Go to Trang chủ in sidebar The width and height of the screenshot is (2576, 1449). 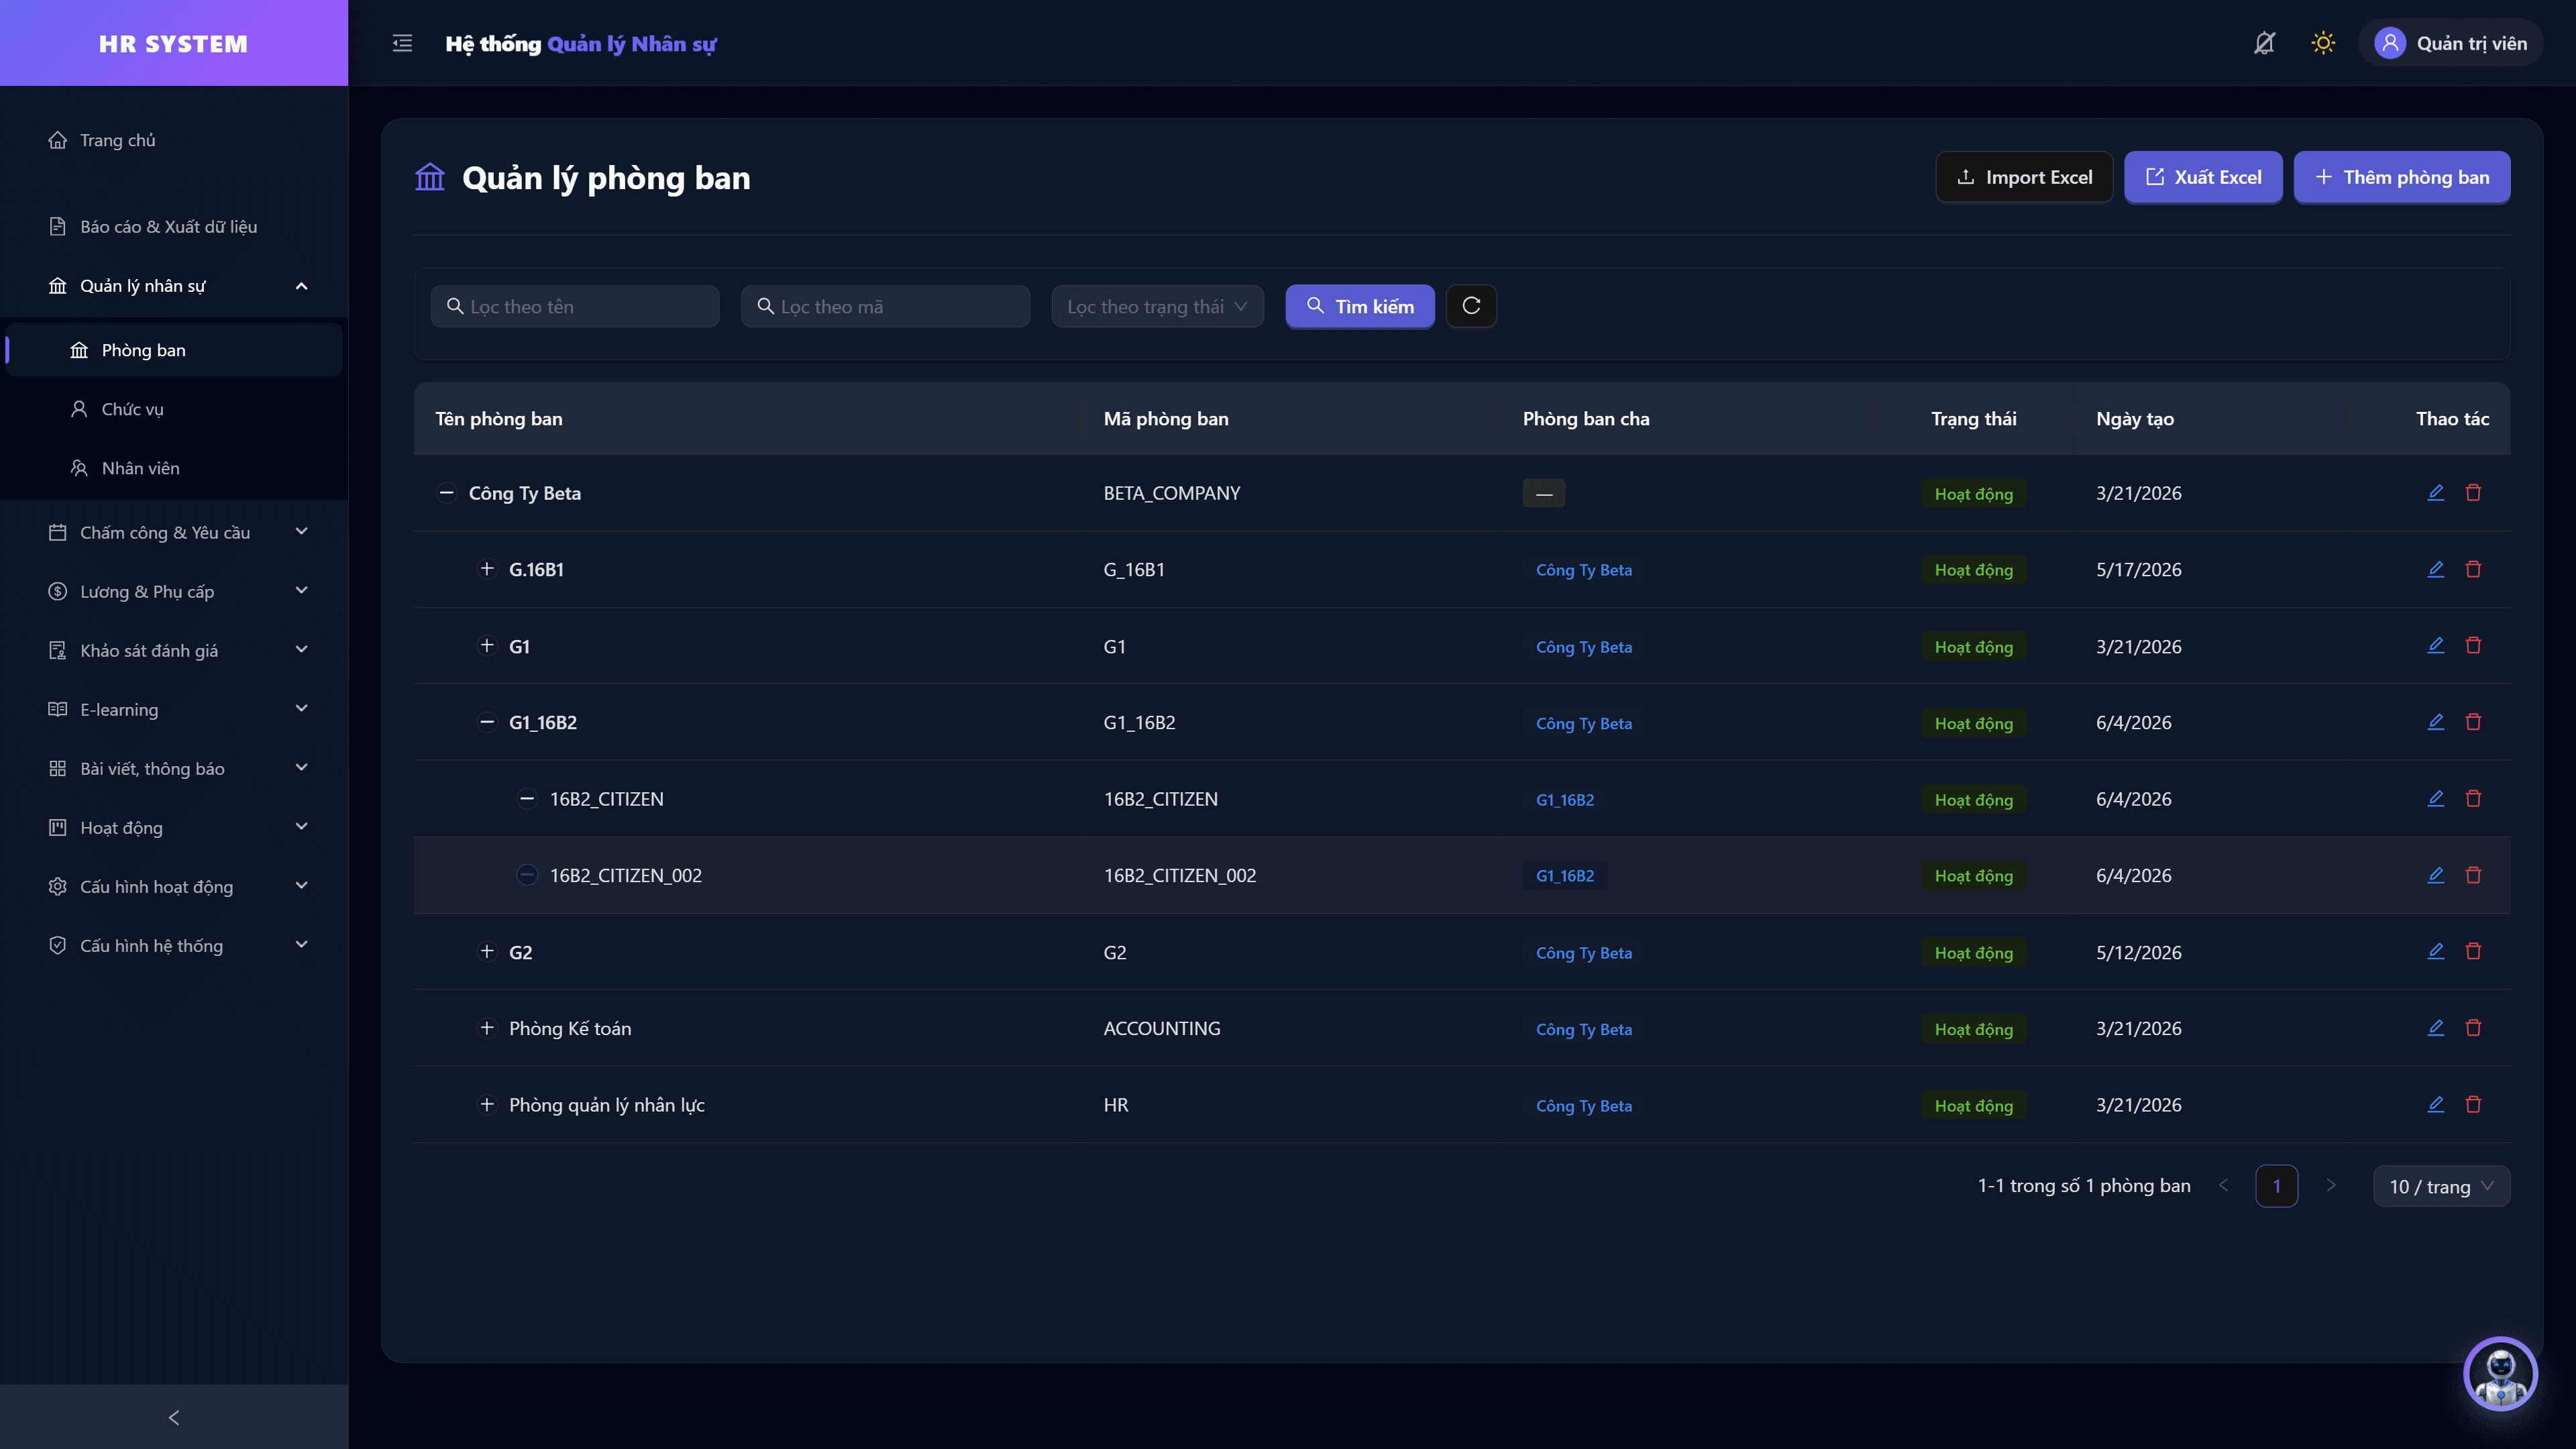tap(174, 140)
